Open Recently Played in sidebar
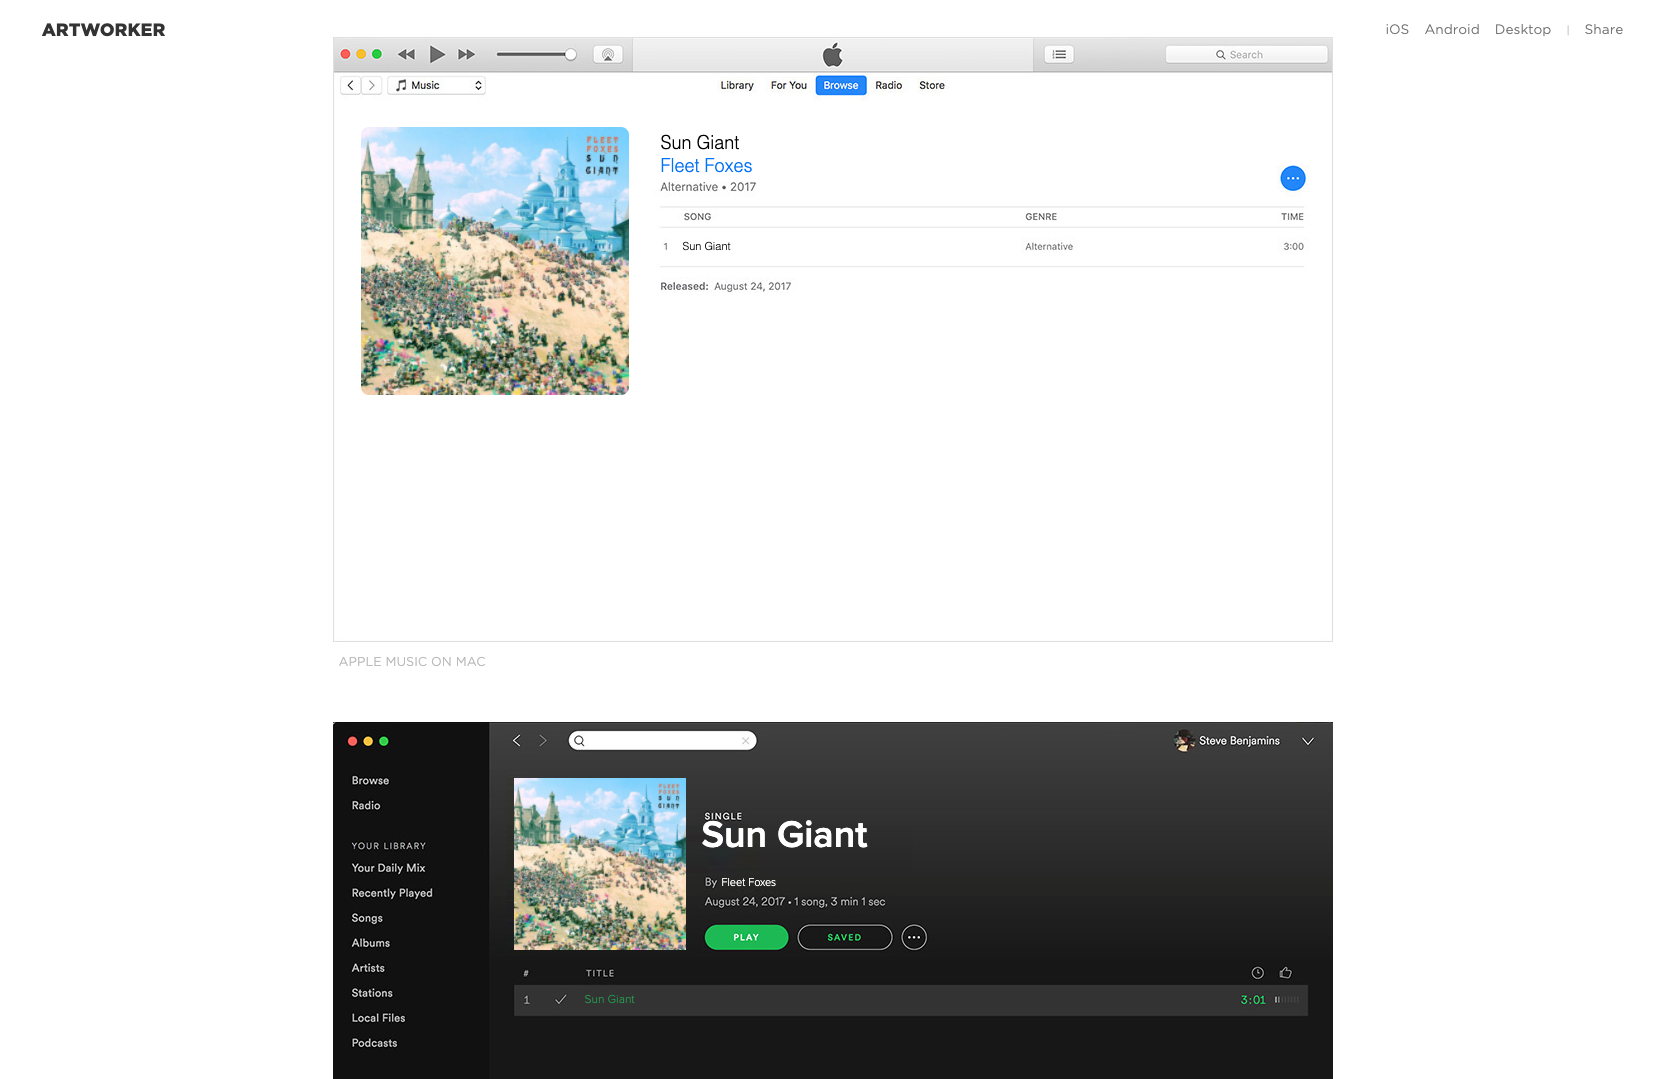1665x1079 pixels. point(392,894)
